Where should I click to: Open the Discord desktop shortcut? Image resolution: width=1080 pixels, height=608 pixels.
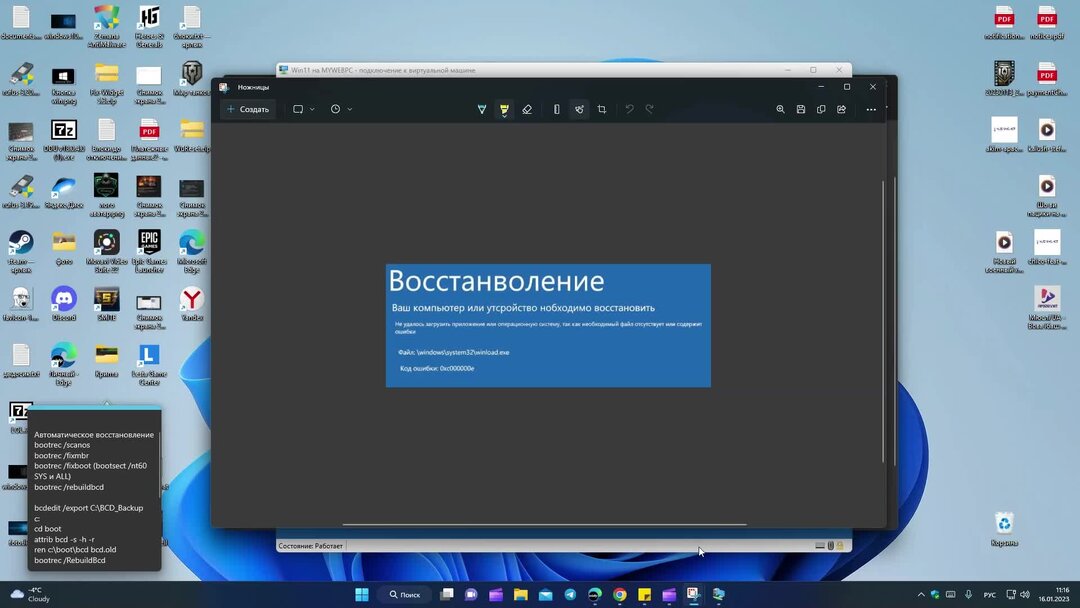tap(63, 304)
